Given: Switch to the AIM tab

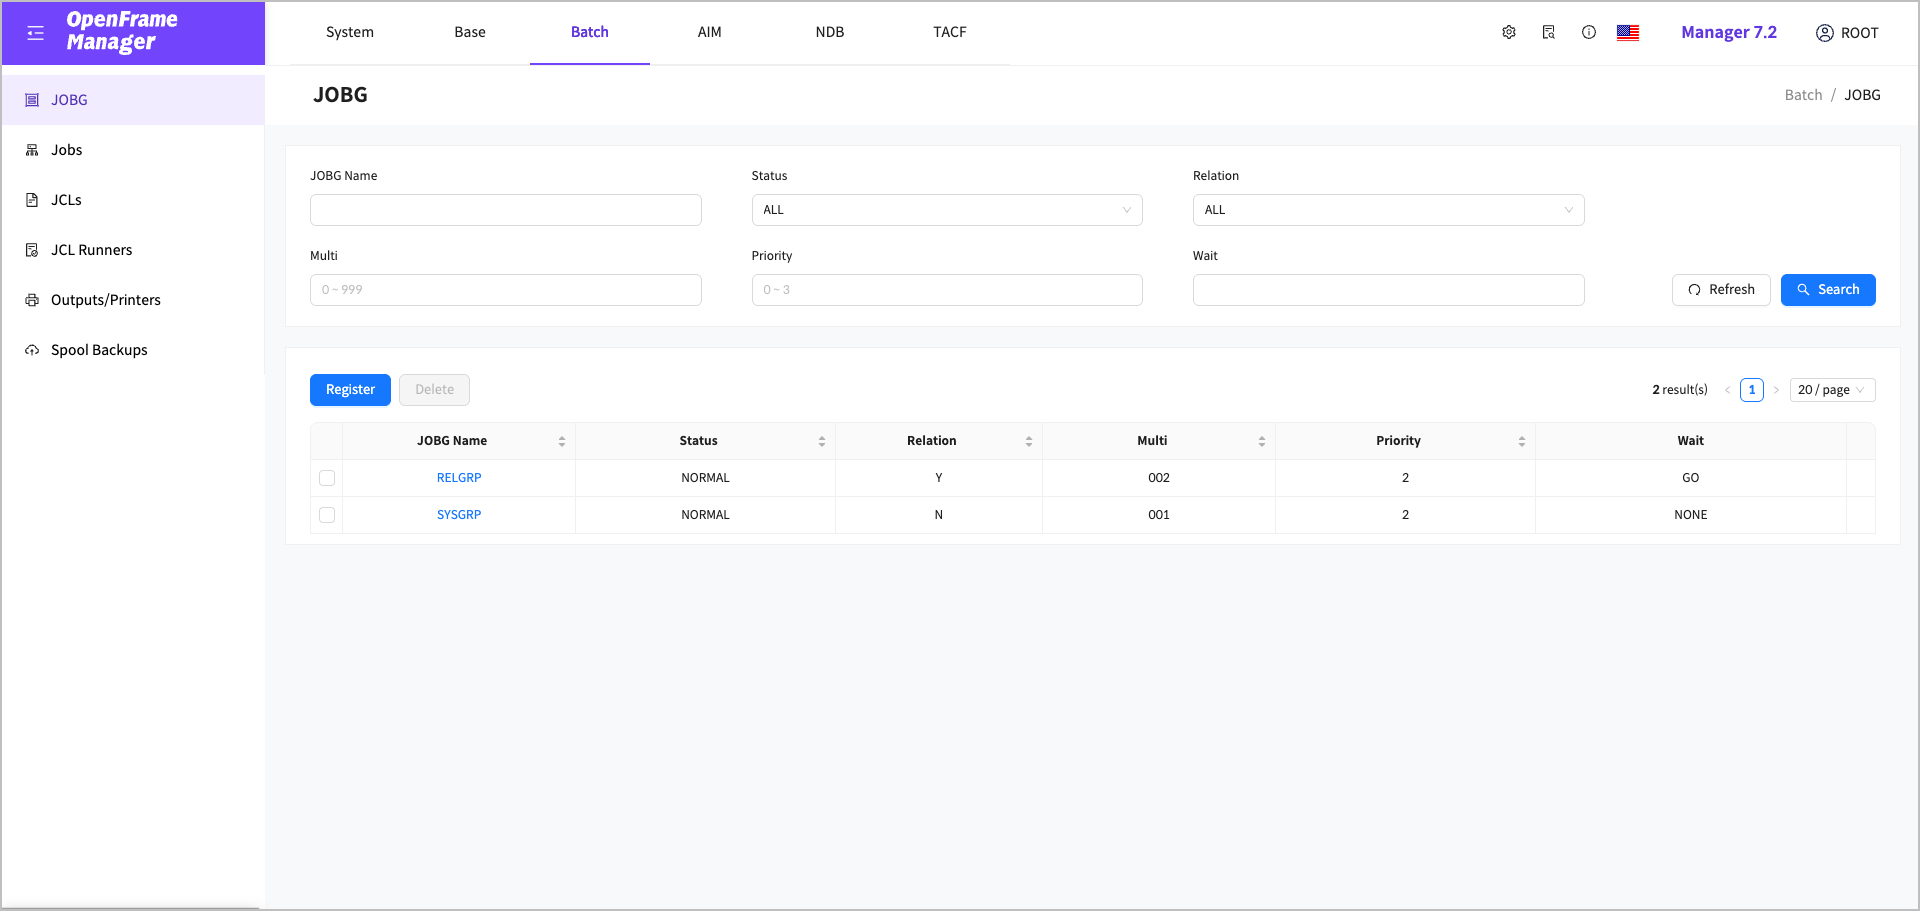Looking at the screenshot, I should tap(710, 32).
